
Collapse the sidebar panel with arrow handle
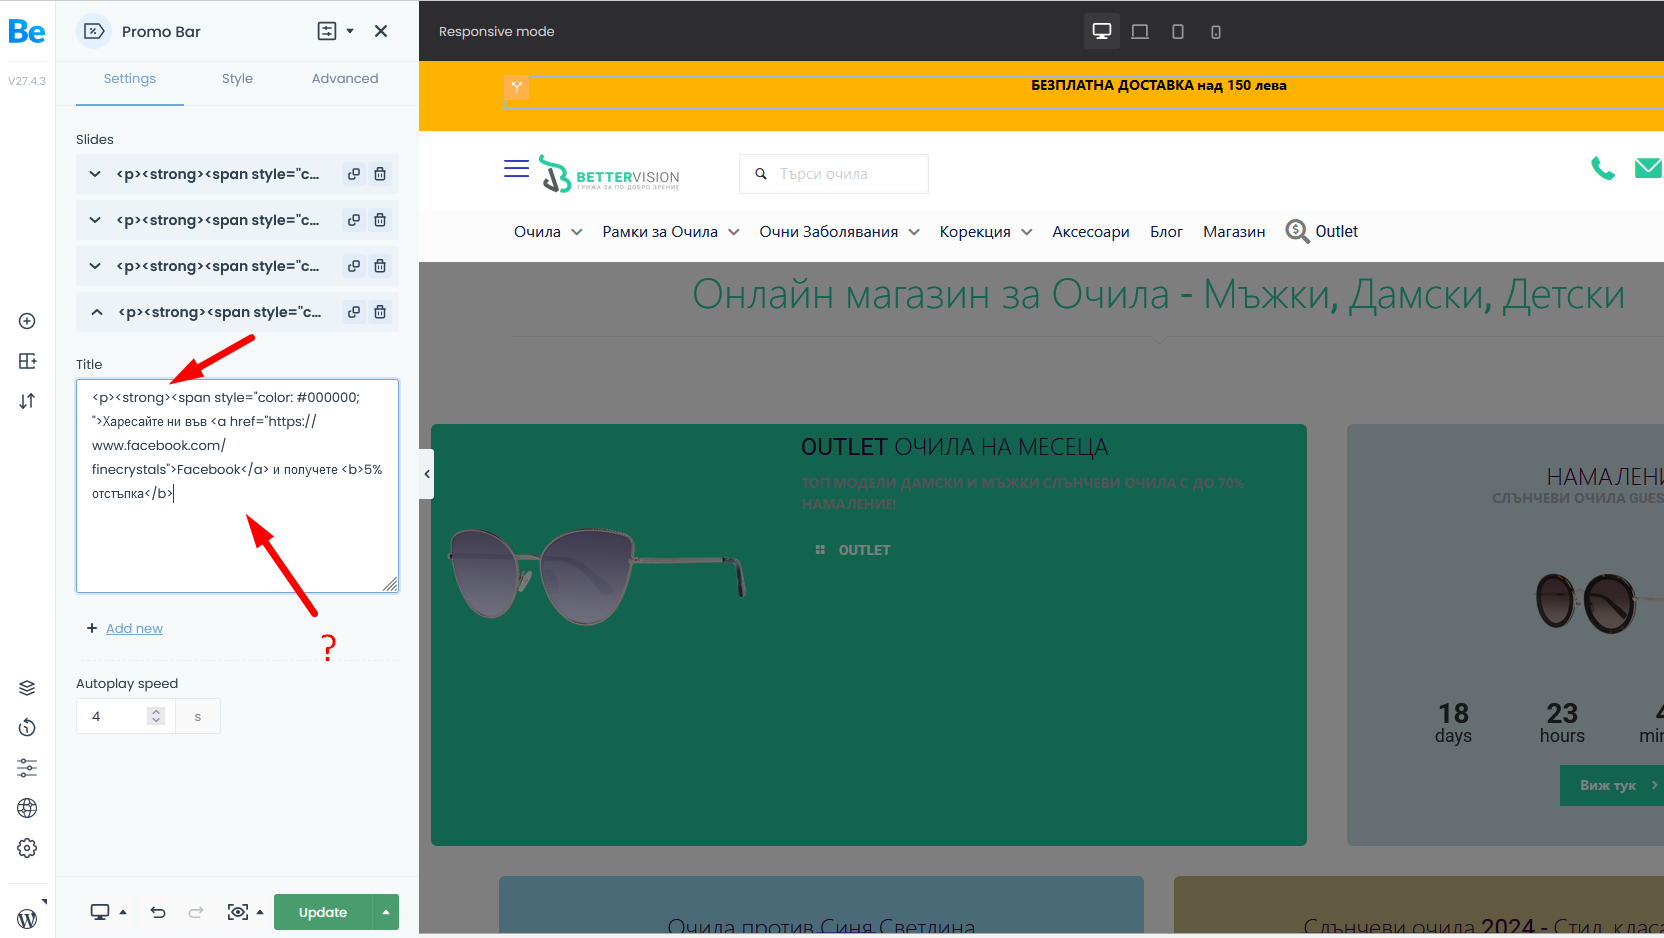(x=427, y=474)
